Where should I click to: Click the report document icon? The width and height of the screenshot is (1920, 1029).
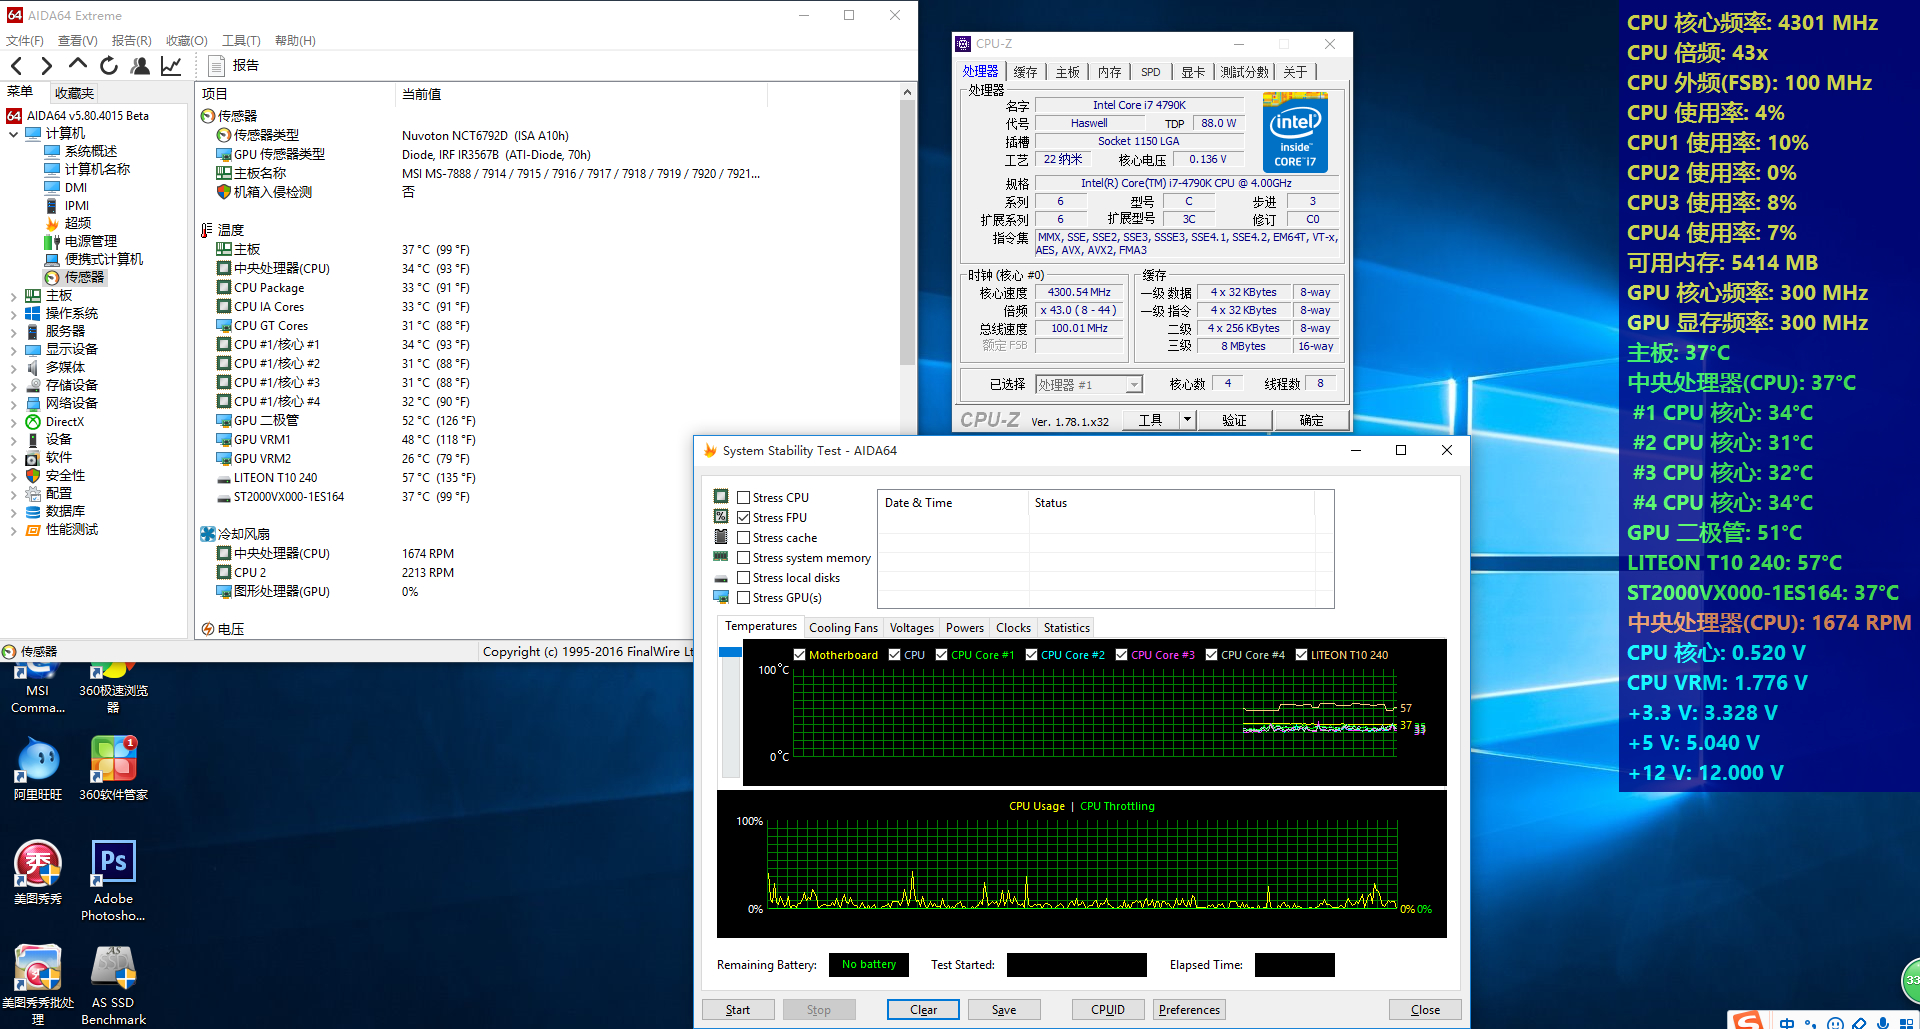tap(215, 66)
